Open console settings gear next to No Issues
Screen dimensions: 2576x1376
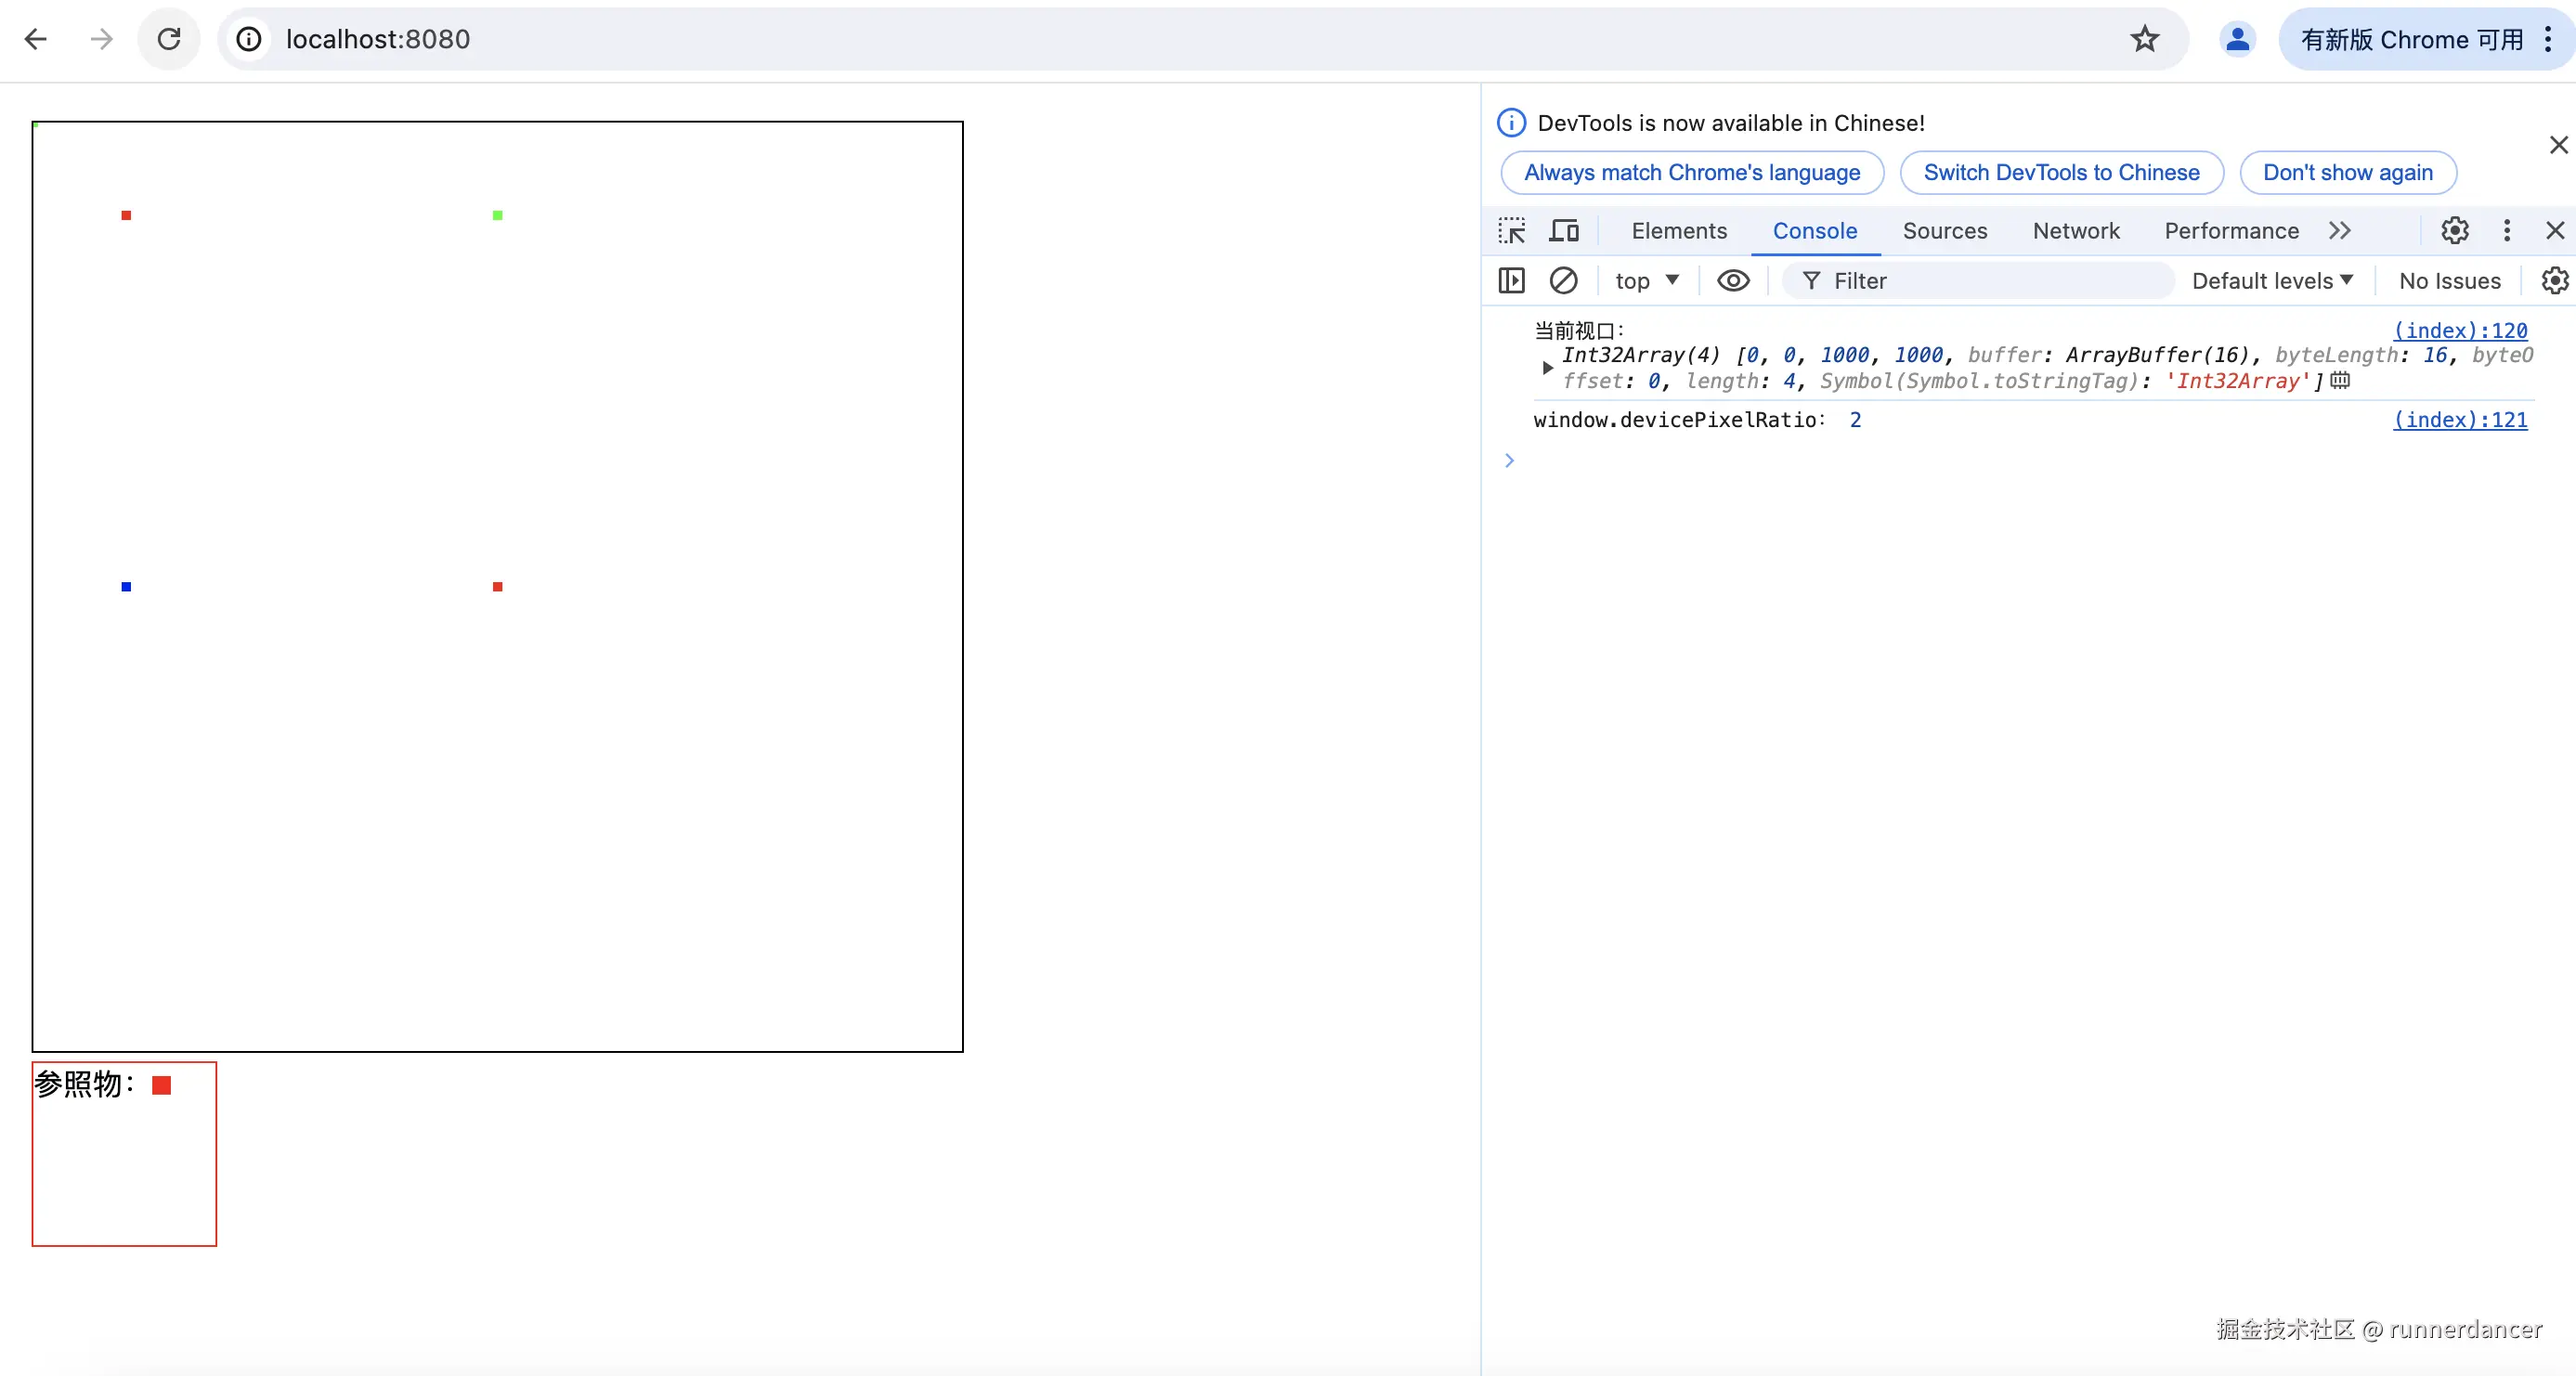pyautogui.click(x=2554, y=281)
